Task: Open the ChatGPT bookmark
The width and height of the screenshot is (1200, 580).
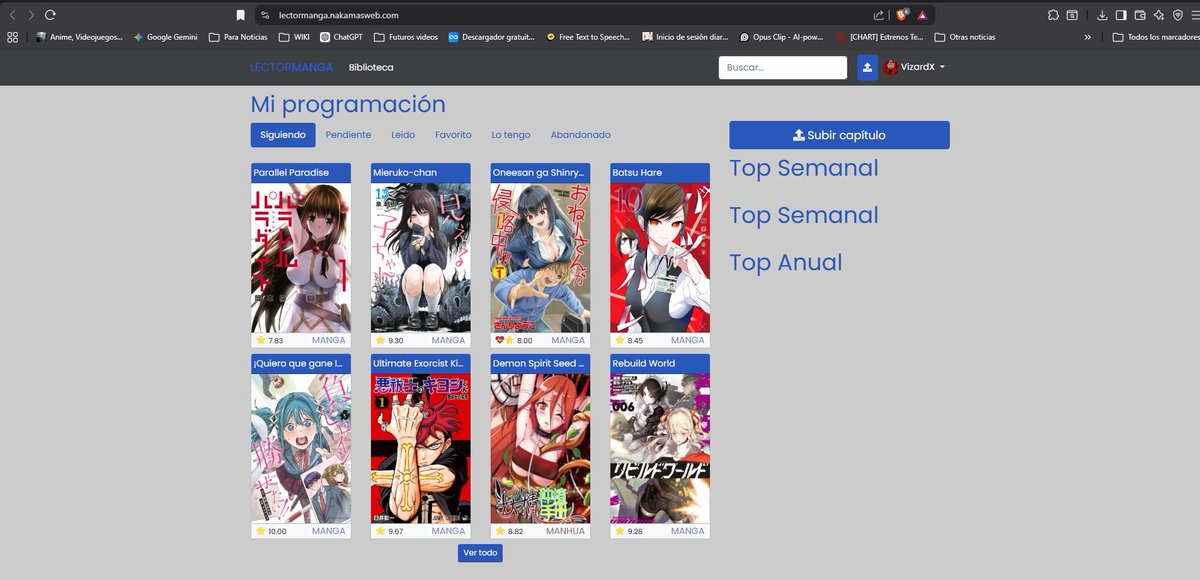Action: pos(341,37)
